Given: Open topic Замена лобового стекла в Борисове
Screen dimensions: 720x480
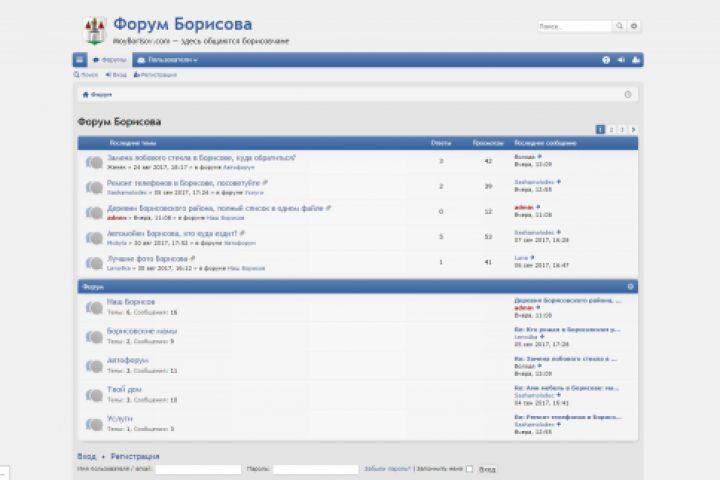Looking at the screenshot, I should tap(201, 158).
